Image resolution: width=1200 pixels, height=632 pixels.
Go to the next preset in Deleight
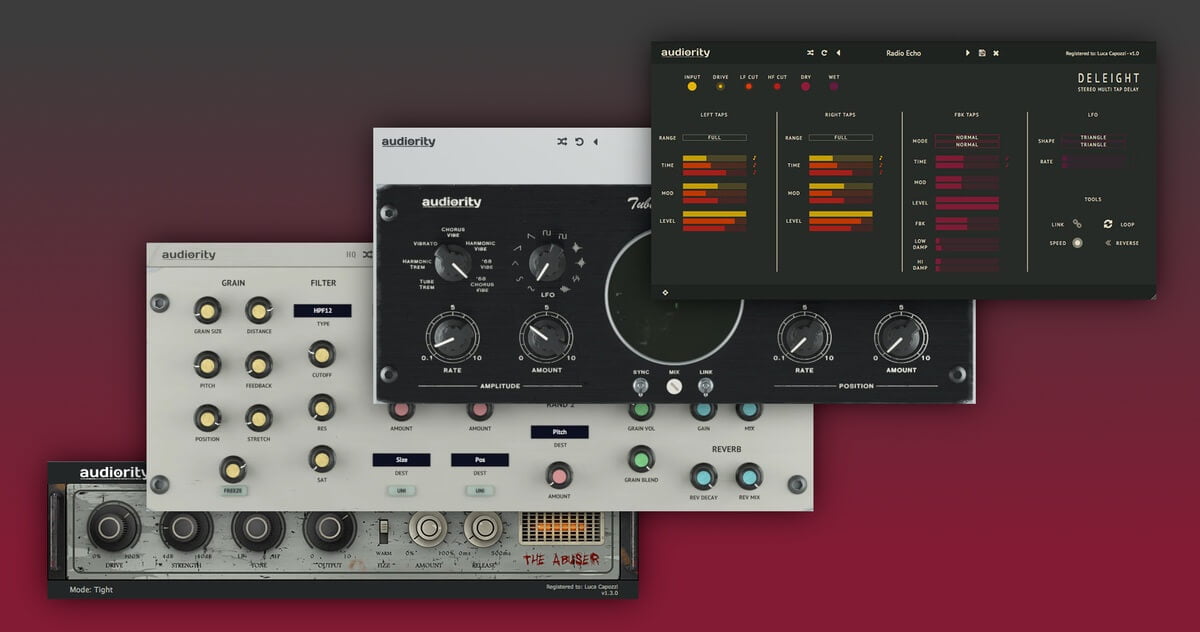[x=967, y=53]
